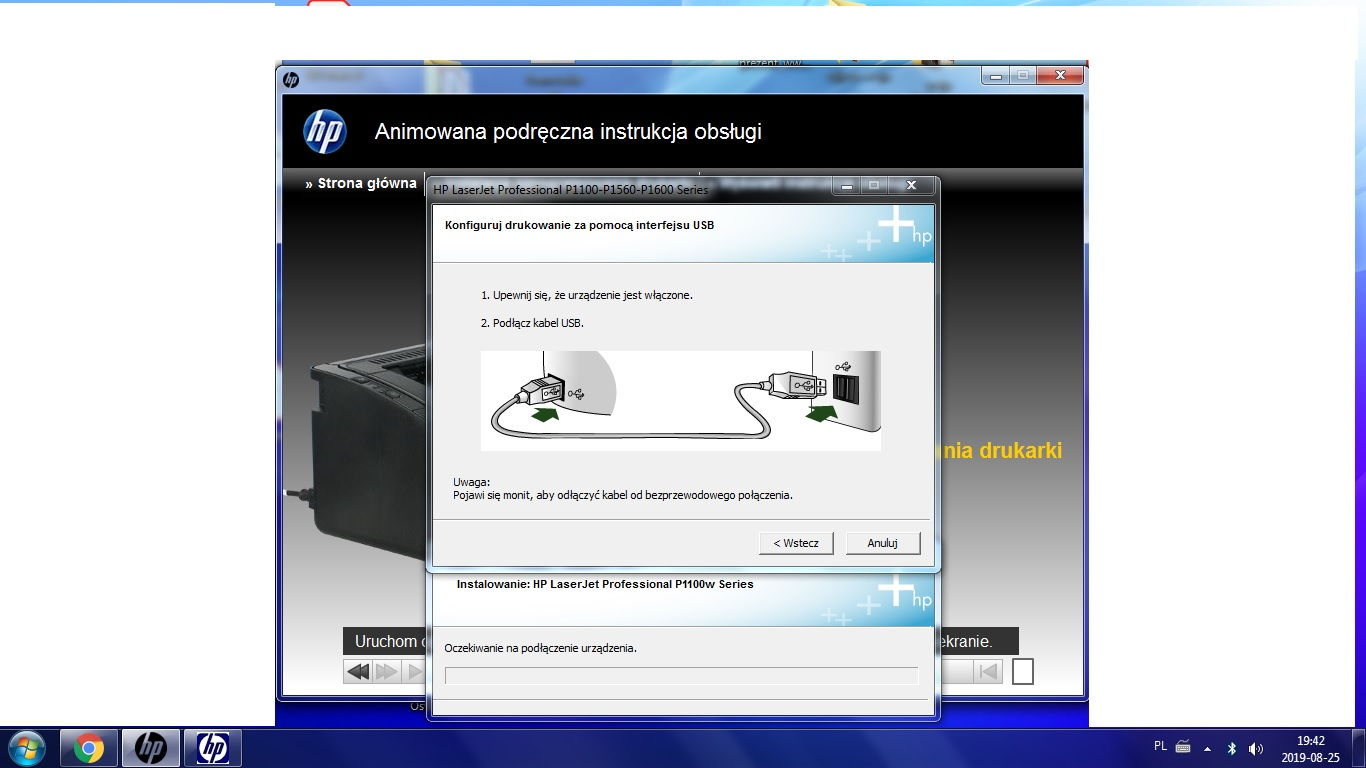The image size is (1366, 768).
Task: Click the small HP icon in the guide title bar
Action: [291, 79]
